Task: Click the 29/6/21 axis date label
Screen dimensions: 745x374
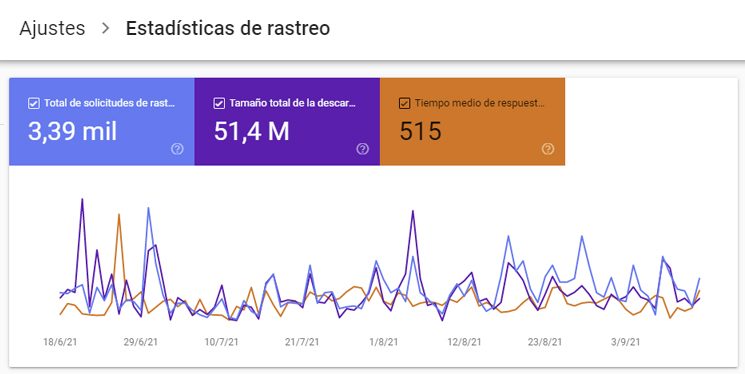Action: (x=141, y=342)
